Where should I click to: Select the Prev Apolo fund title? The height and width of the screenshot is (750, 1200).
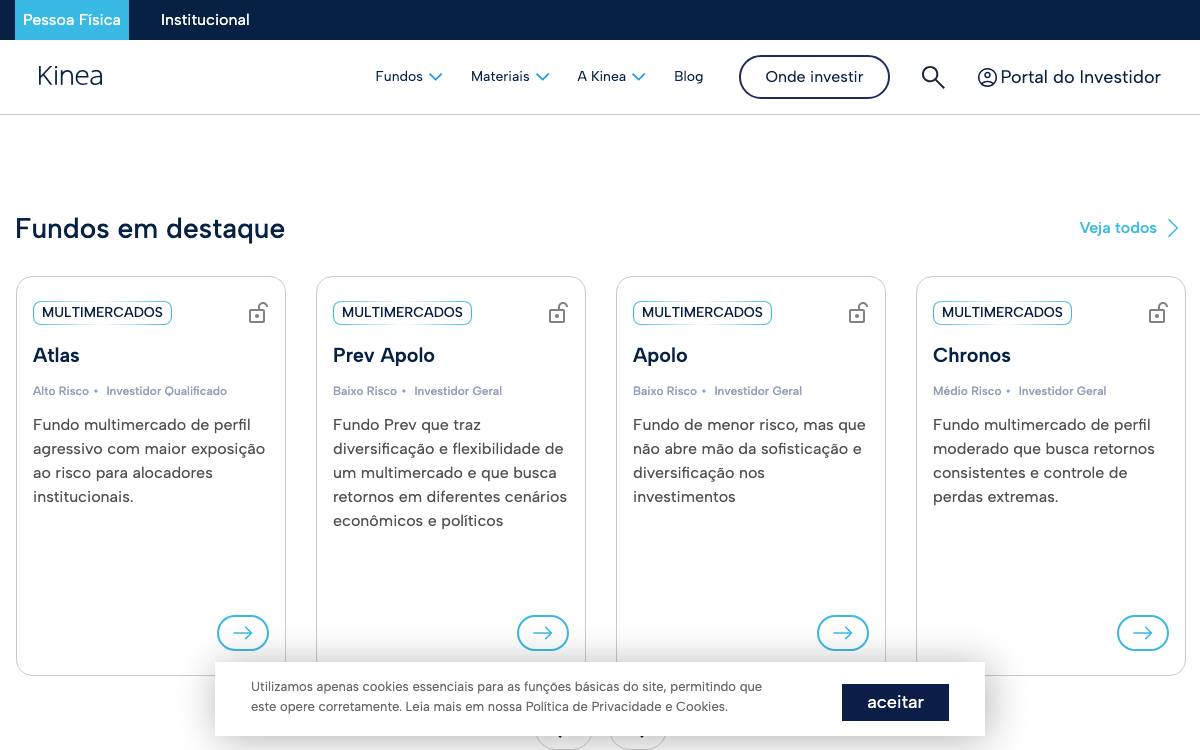(384, 355)
